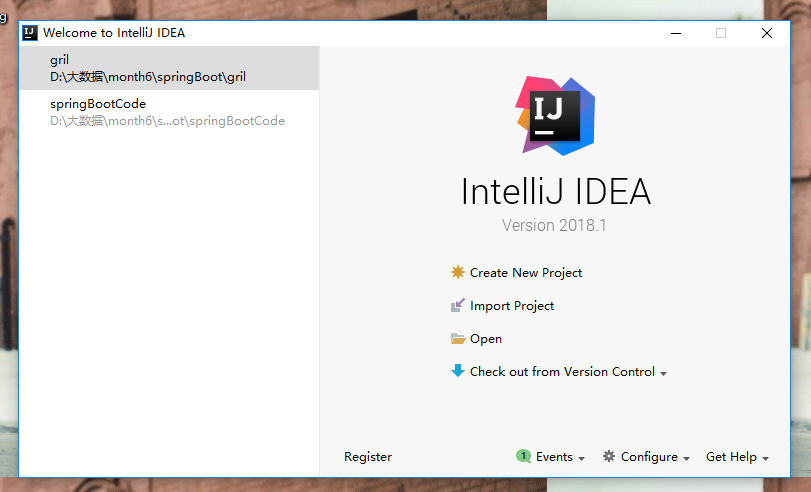Click the Configure gear icon
The height and width of the screenshot is (492, 811).
(x=609, y=456)
